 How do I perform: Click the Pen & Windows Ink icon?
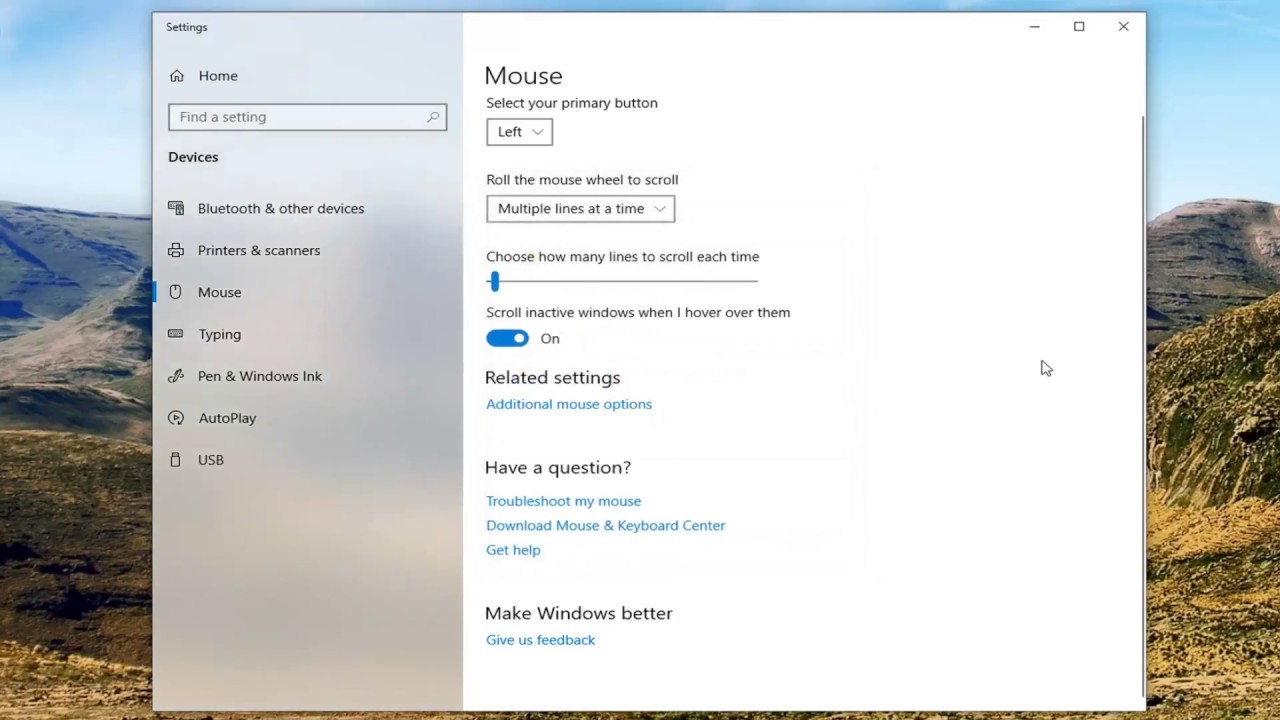point(177,376)
